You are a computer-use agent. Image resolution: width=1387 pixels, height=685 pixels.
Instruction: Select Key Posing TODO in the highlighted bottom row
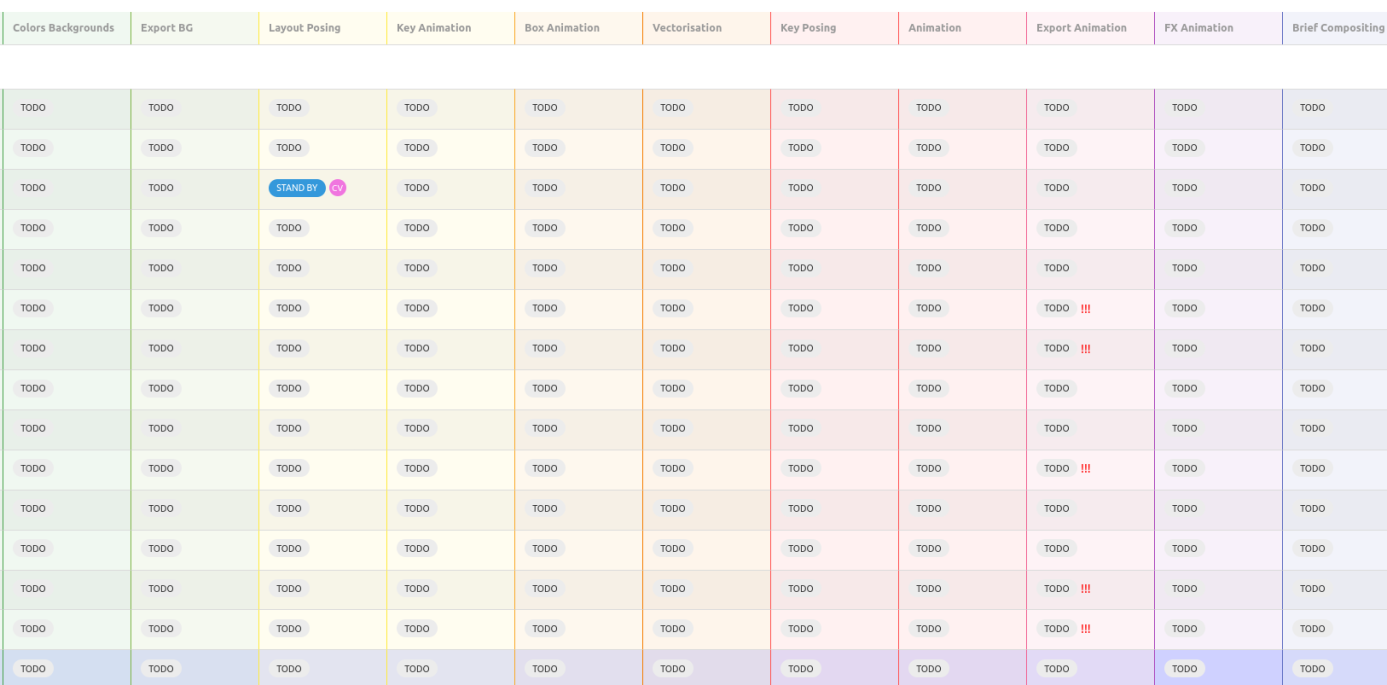(x=801, y=669)
